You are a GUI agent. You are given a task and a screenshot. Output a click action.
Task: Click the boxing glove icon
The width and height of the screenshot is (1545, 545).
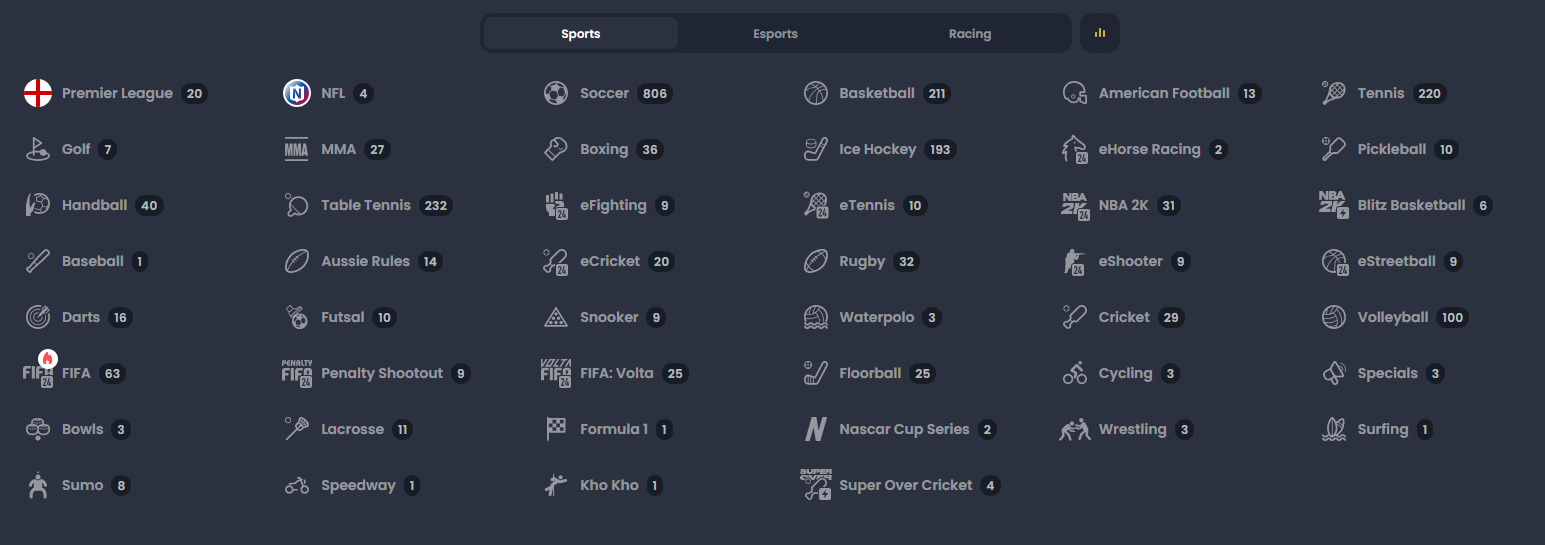(x=556, y=149)
